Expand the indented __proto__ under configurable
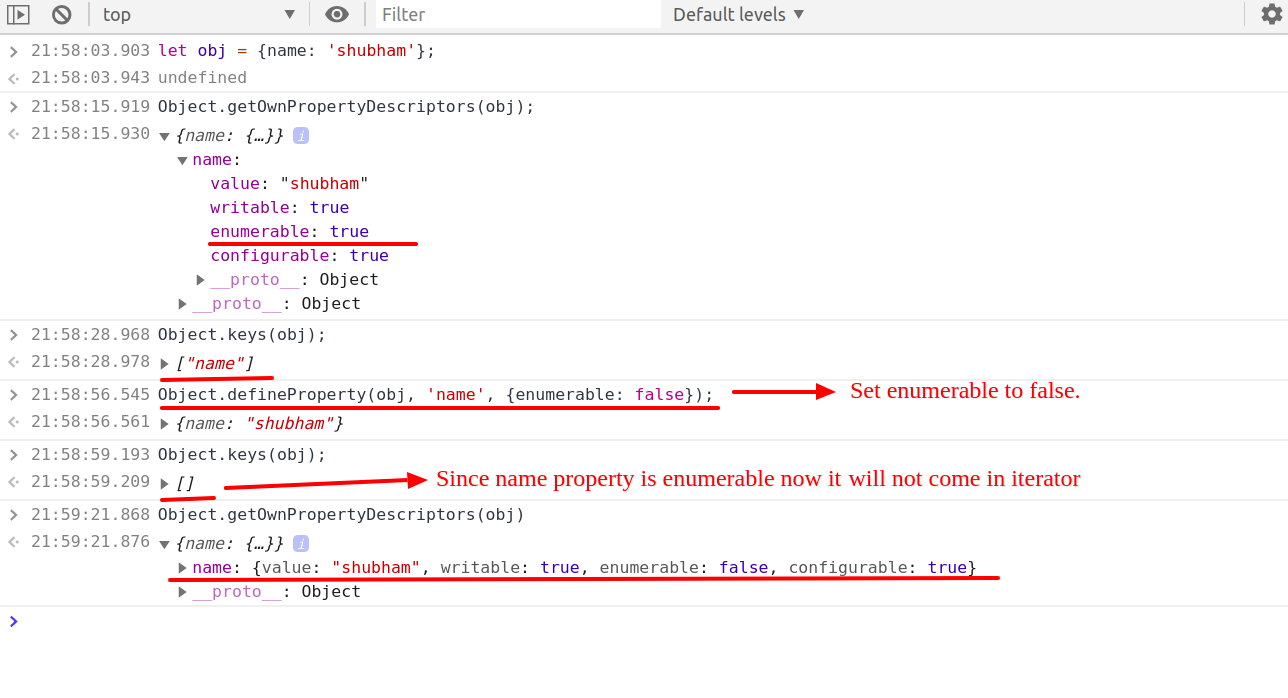The height and width of the screenshot is (698, 1288). pos(201,280)
